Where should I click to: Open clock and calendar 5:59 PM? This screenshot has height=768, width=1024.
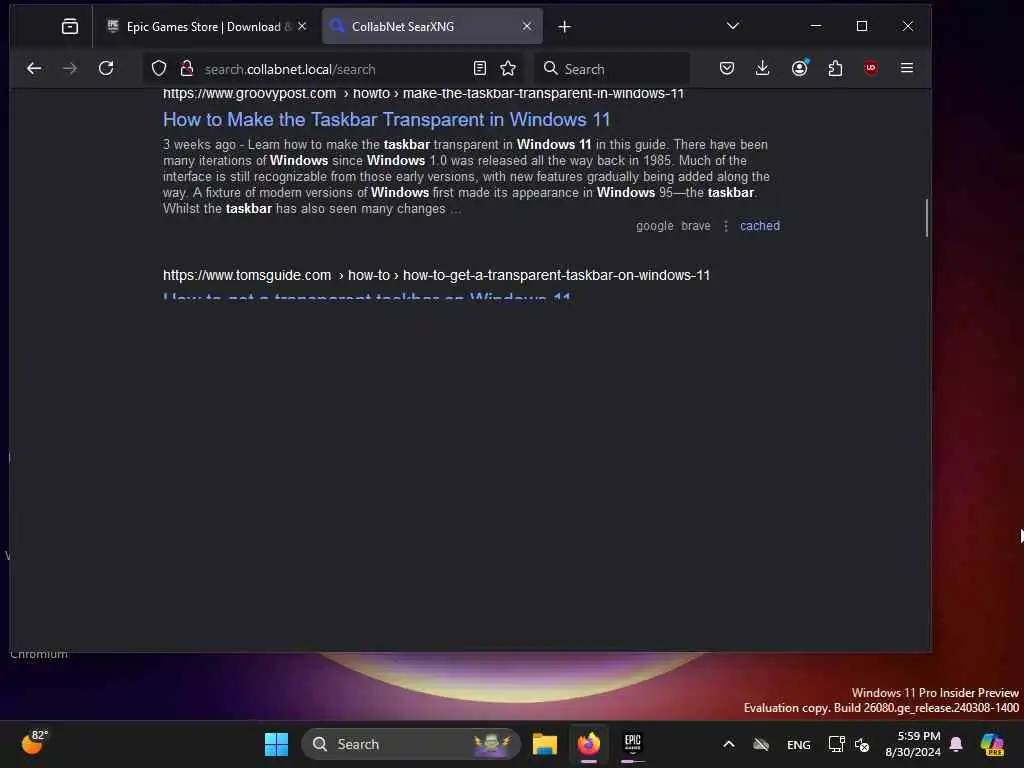(913, 744)
